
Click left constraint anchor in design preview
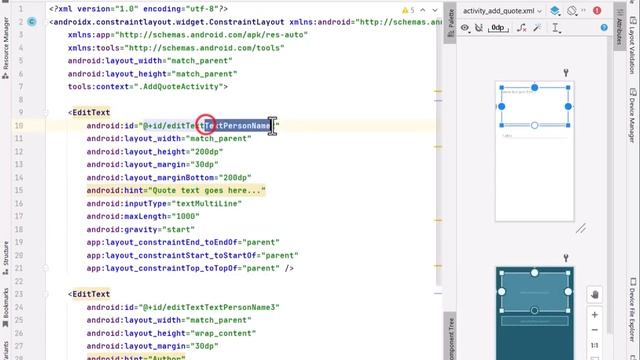502,107
